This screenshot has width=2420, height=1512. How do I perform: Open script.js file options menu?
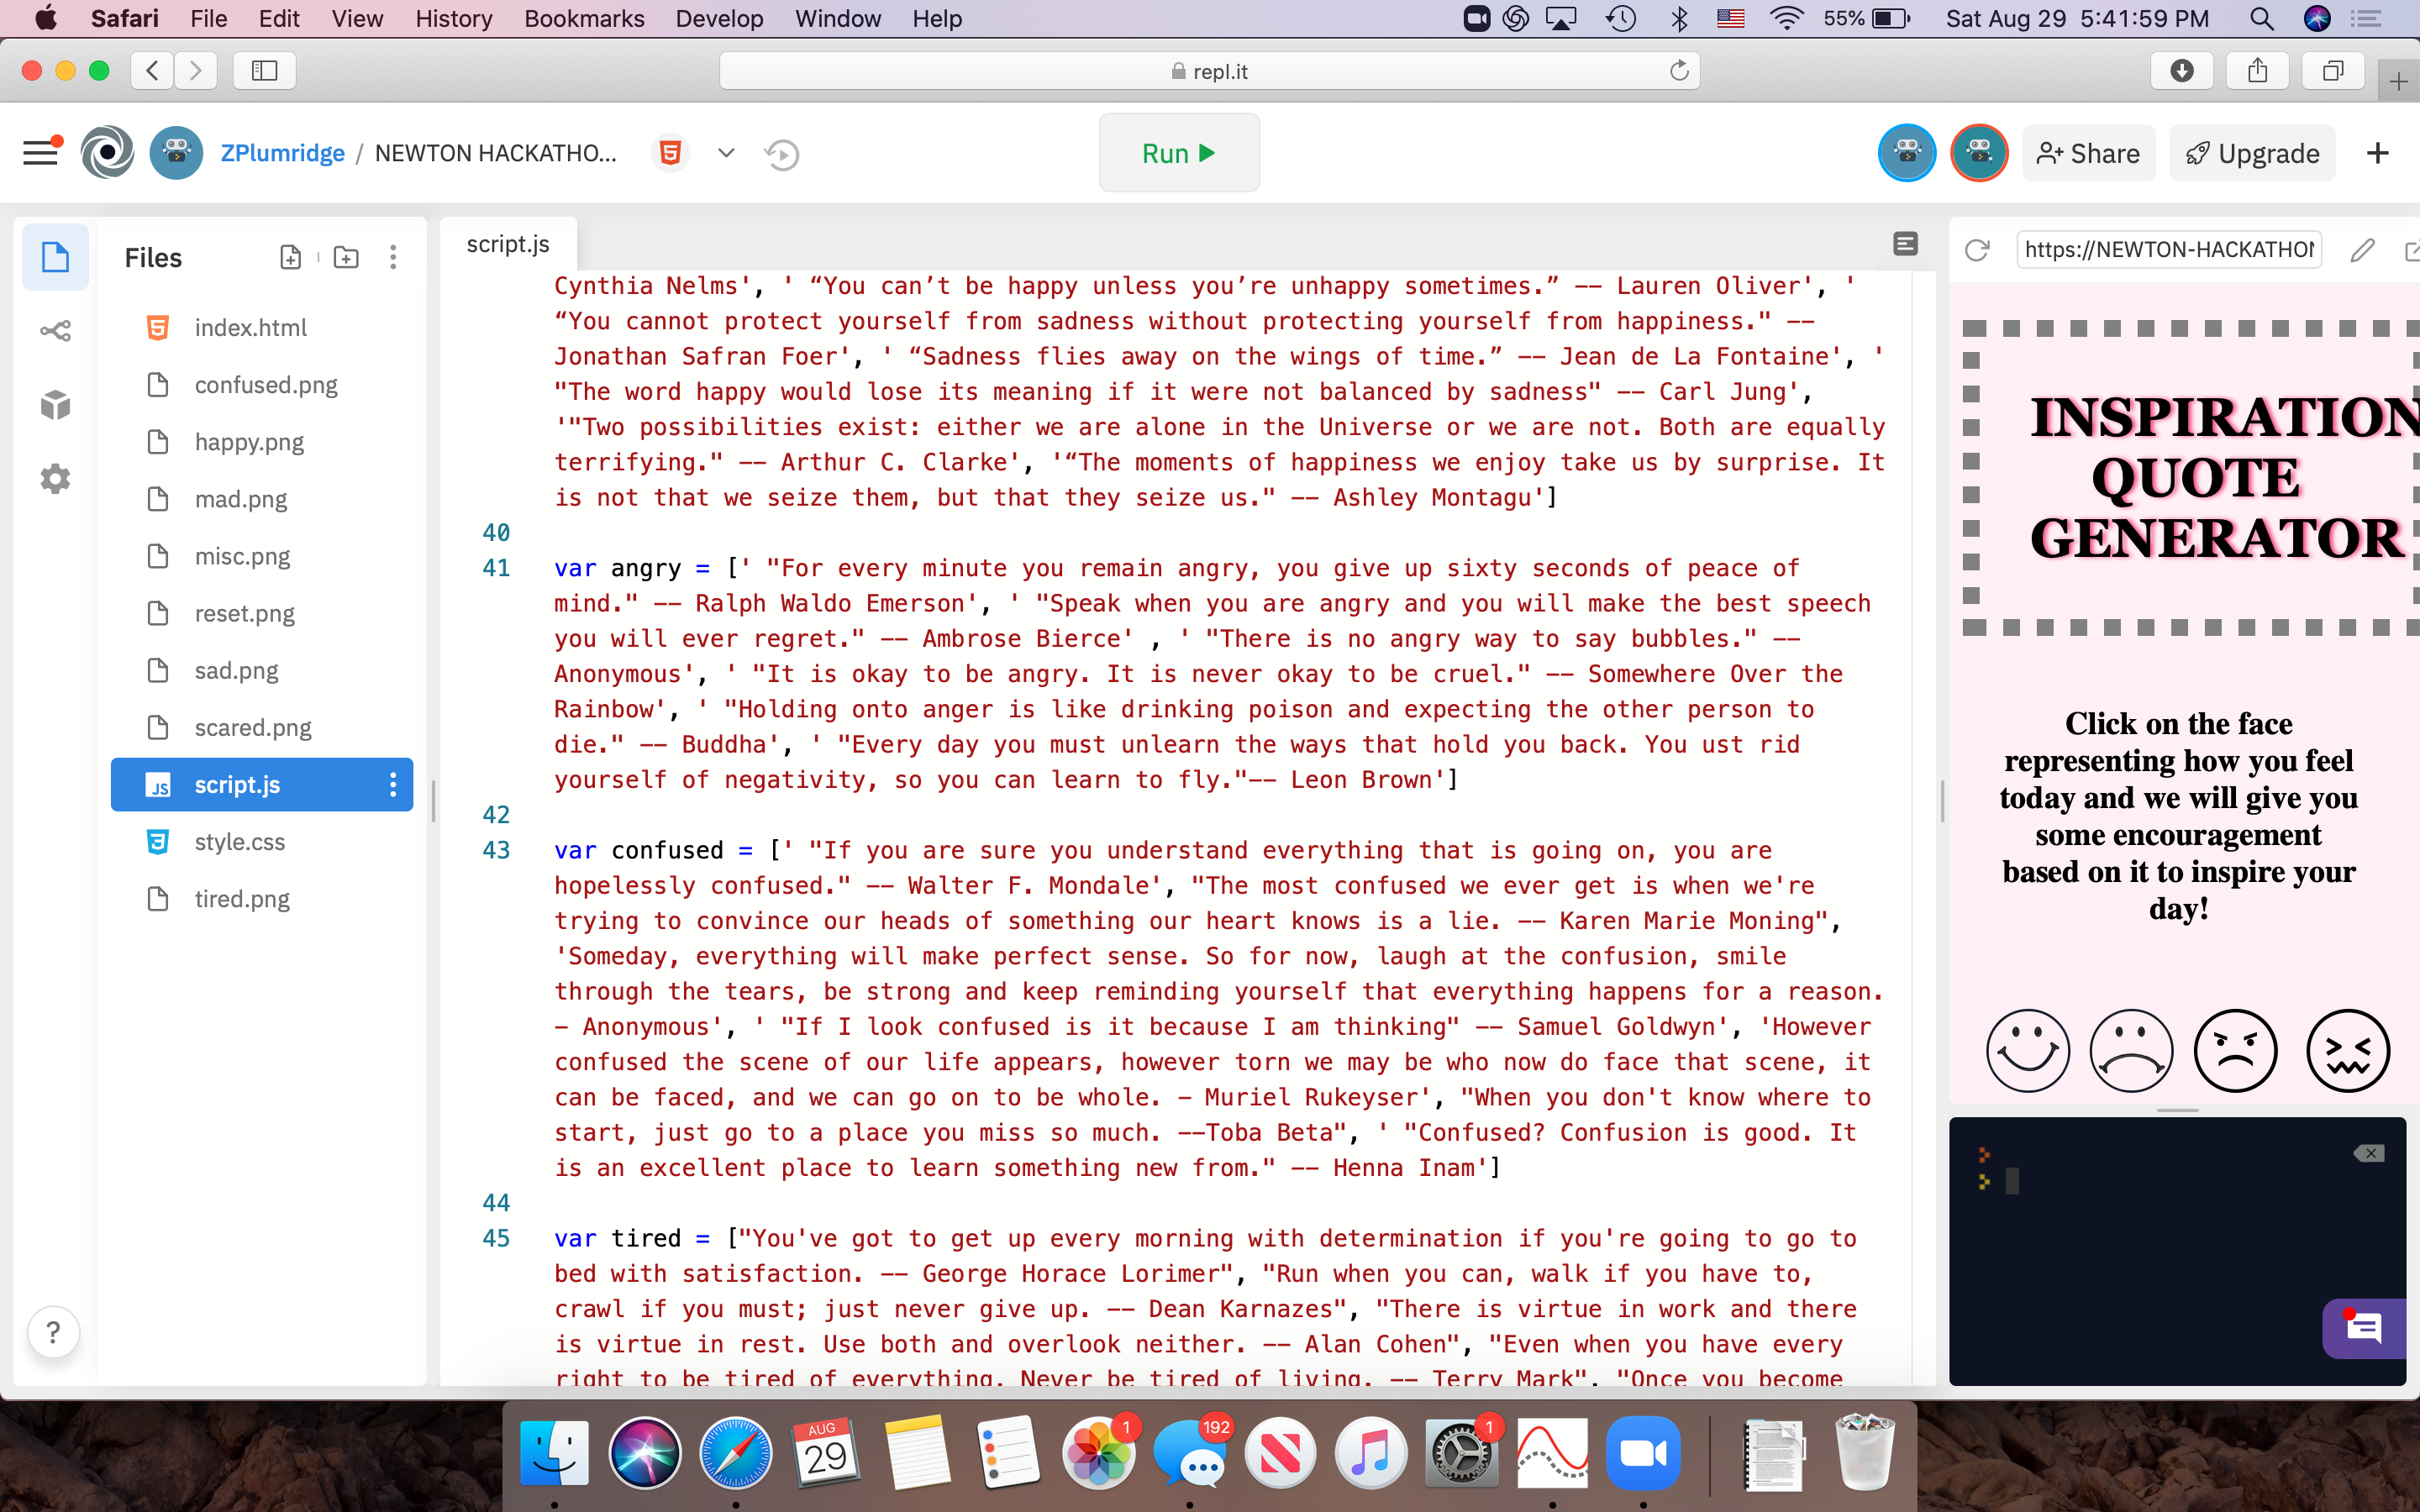[x=393, y=785]
